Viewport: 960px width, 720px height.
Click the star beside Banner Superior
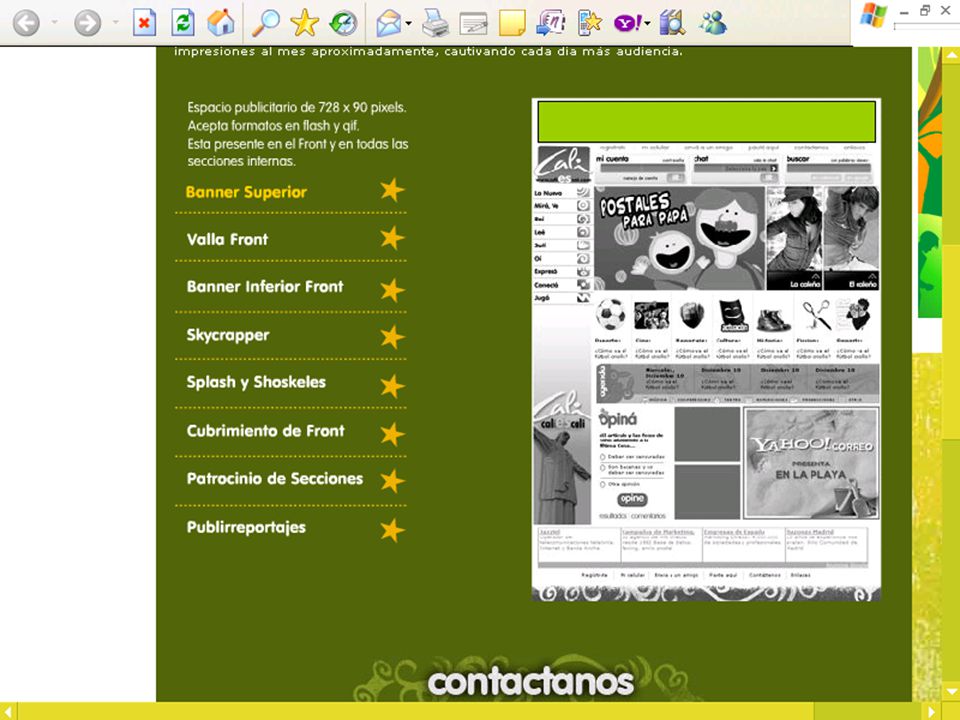392,190
